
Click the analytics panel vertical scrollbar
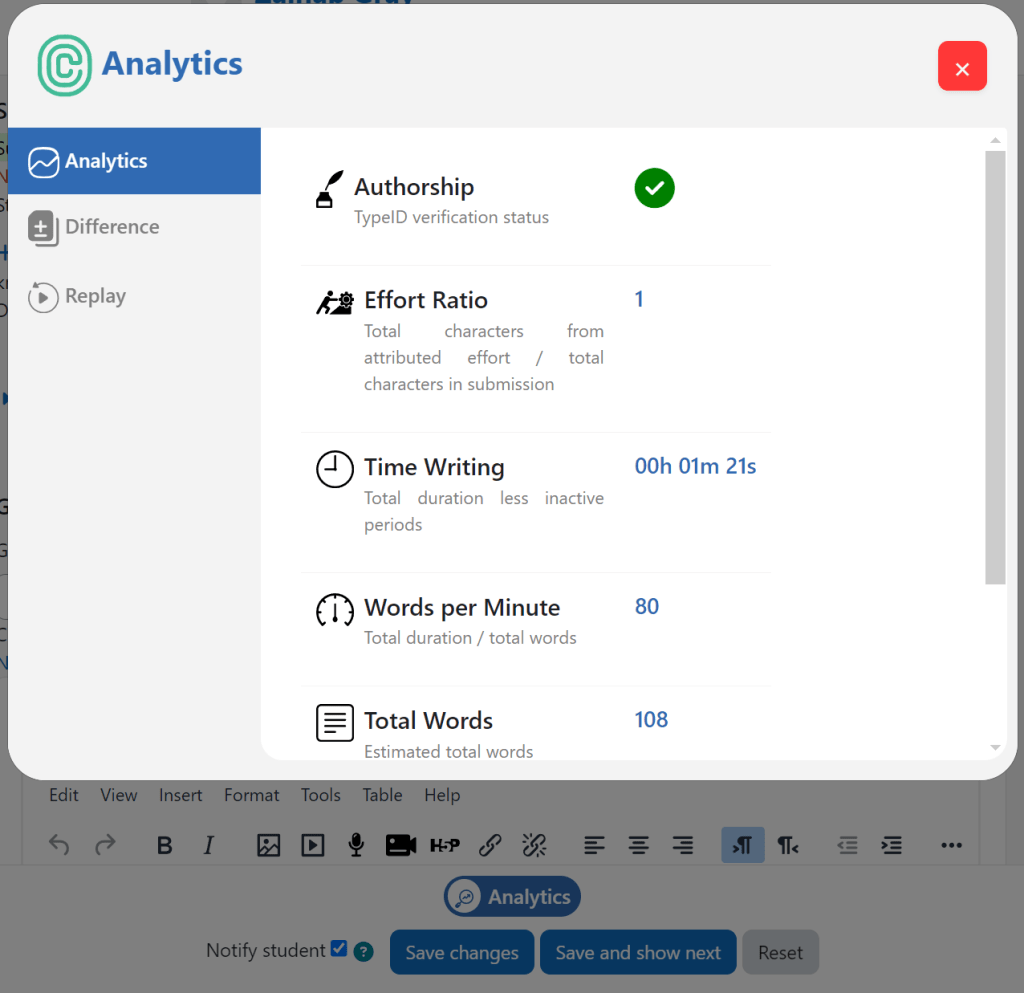(x=995, y=366)
